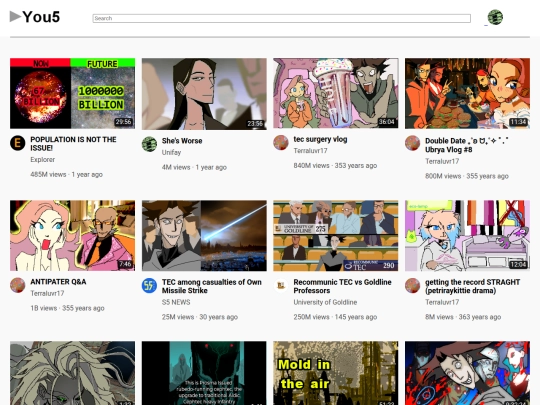Visit the Unifay channel name
The image size is (540, 405).
click(171, 152)
